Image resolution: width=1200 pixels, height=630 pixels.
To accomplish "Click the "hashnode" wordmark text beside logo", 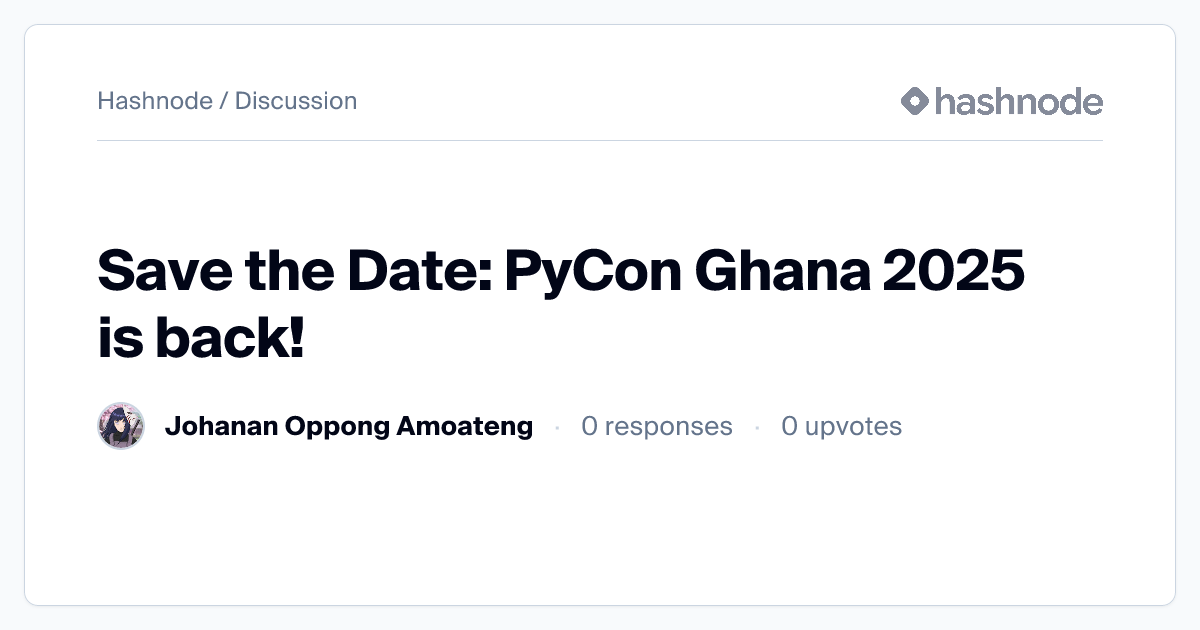I will point(1018,101).
